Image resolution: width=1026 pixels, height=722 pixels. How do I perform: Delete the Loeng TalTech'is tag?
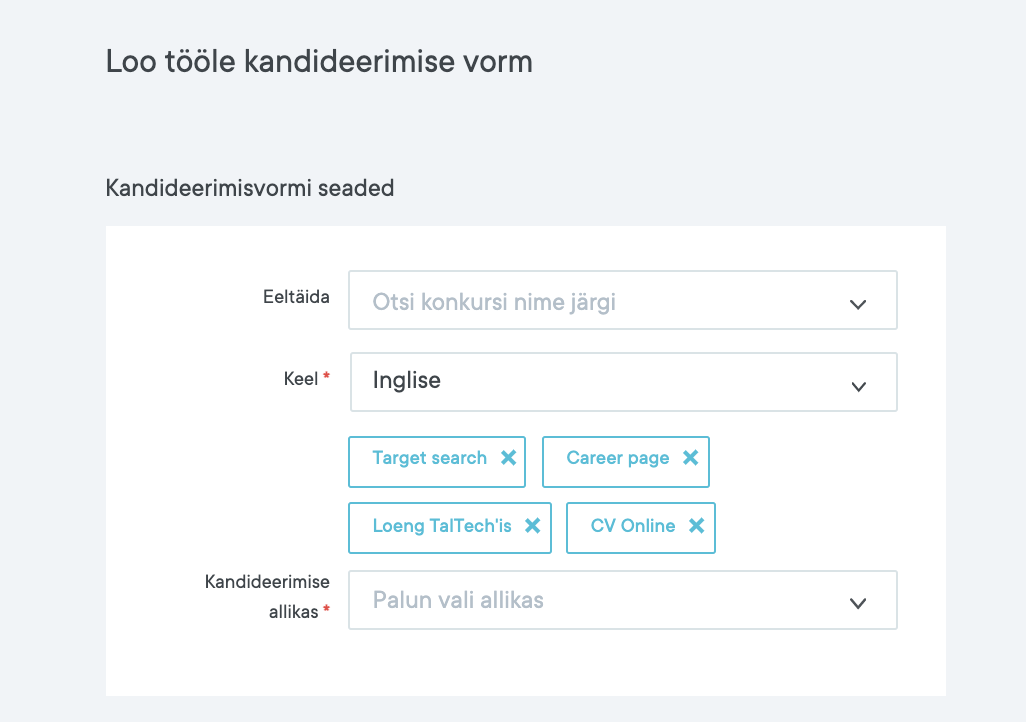pos(532,526)
